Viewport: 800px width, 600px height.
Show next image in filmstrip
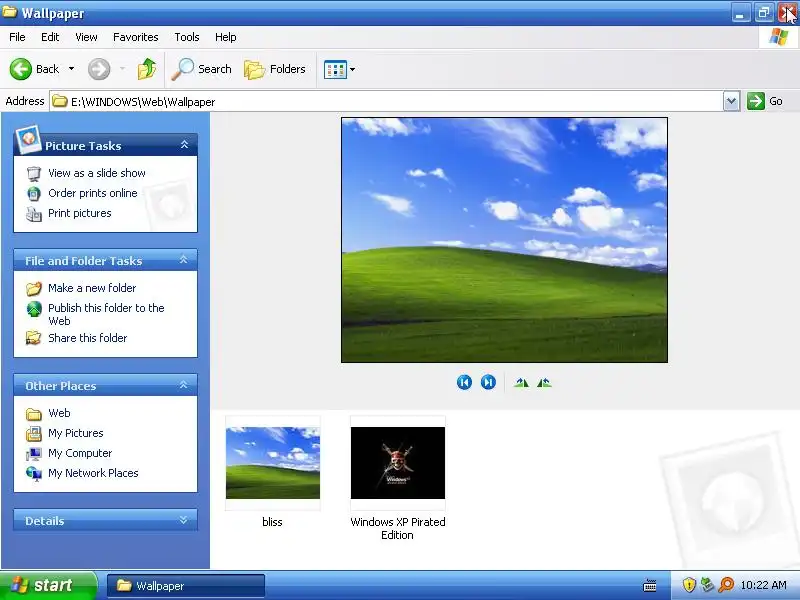(x=488, y=382)
